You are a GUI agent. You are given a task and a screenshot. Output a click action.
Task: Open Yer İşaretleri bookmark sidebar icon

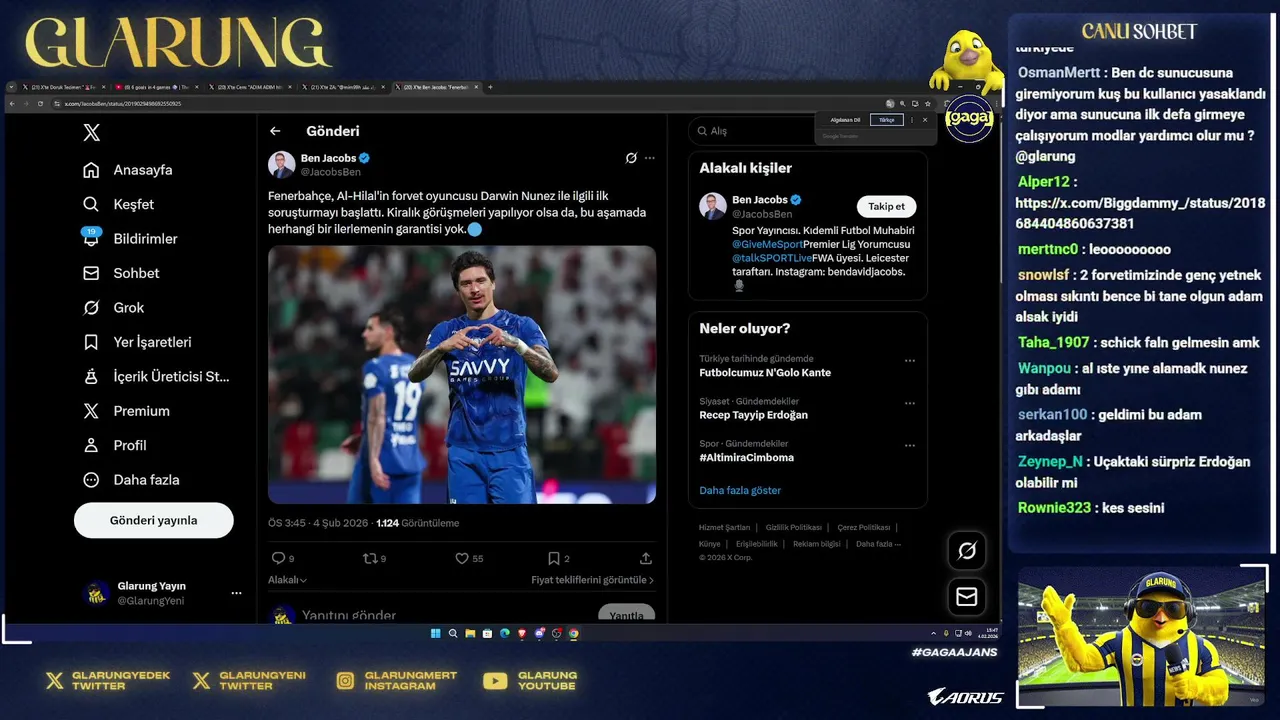(x=91, y=342)
